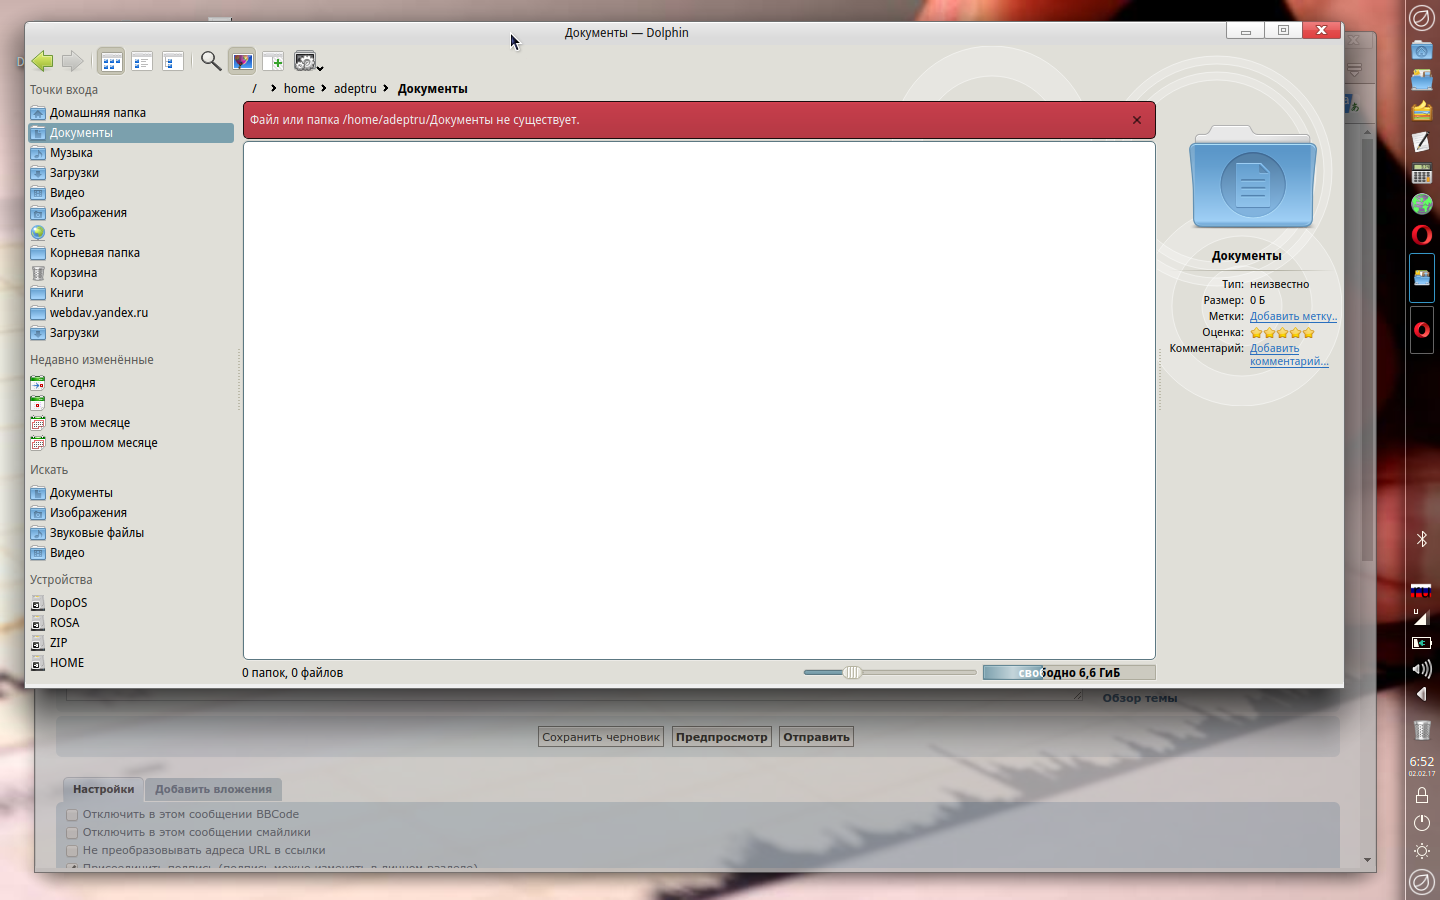Viewport: 1440px width, 900px height.
Task: Click the Добавить комментарий... link
Action: [1289, 355]
